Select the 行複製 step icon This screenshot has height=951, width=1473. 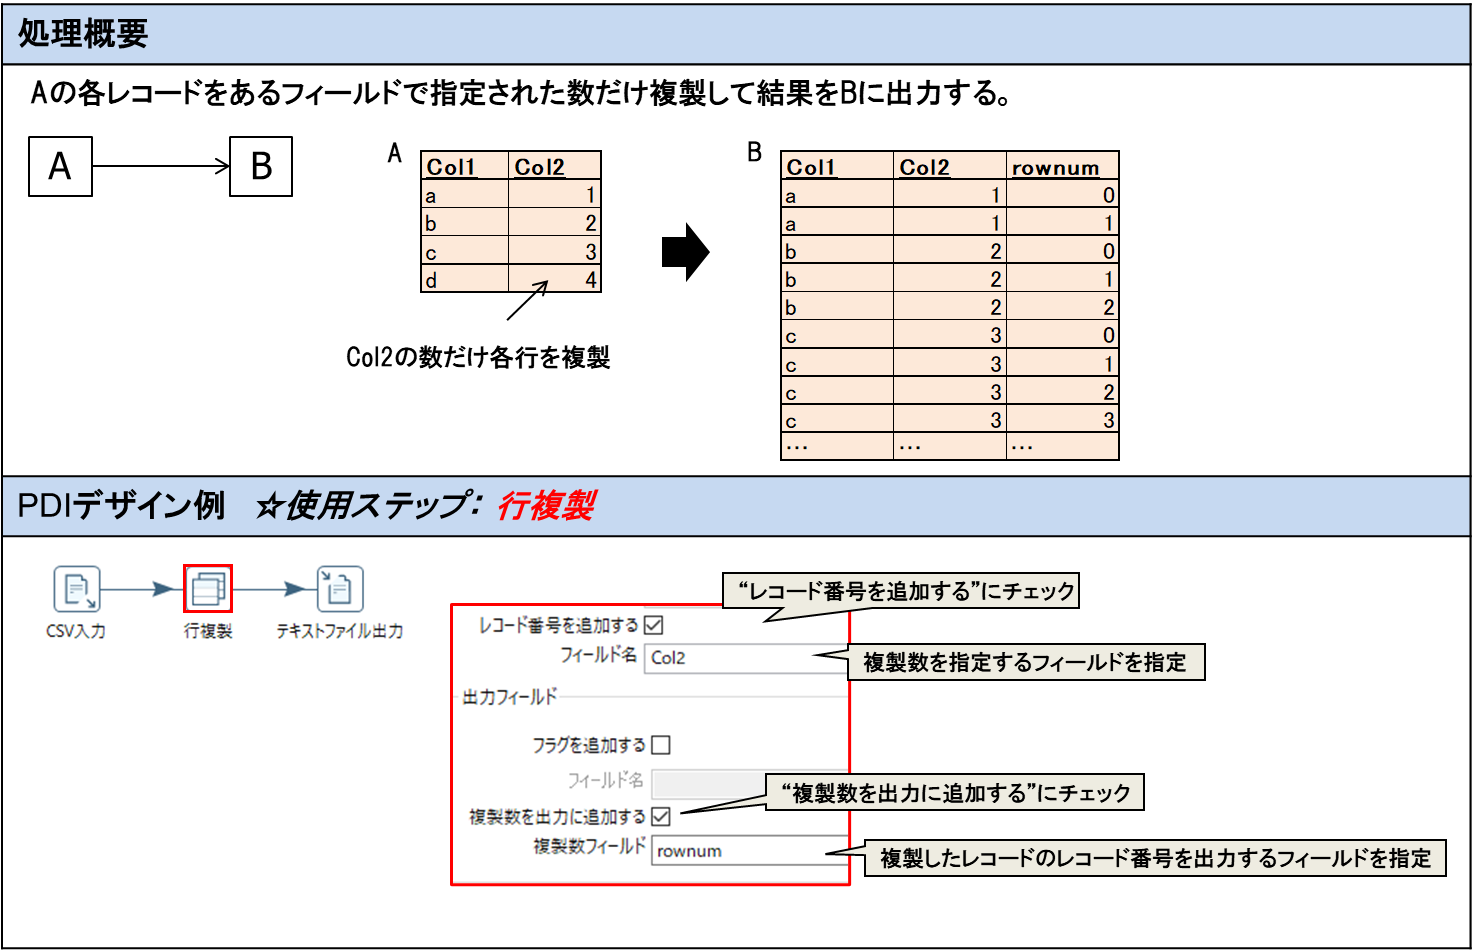[208, 589]
